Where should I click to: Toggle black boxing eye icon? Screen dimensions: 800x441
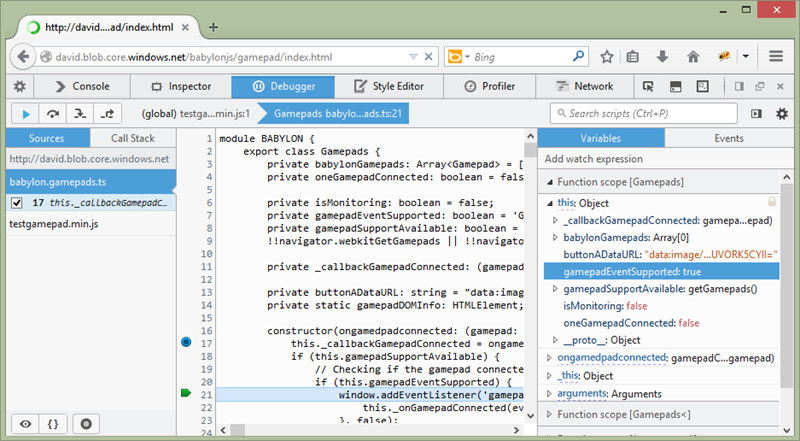(26, 424)
